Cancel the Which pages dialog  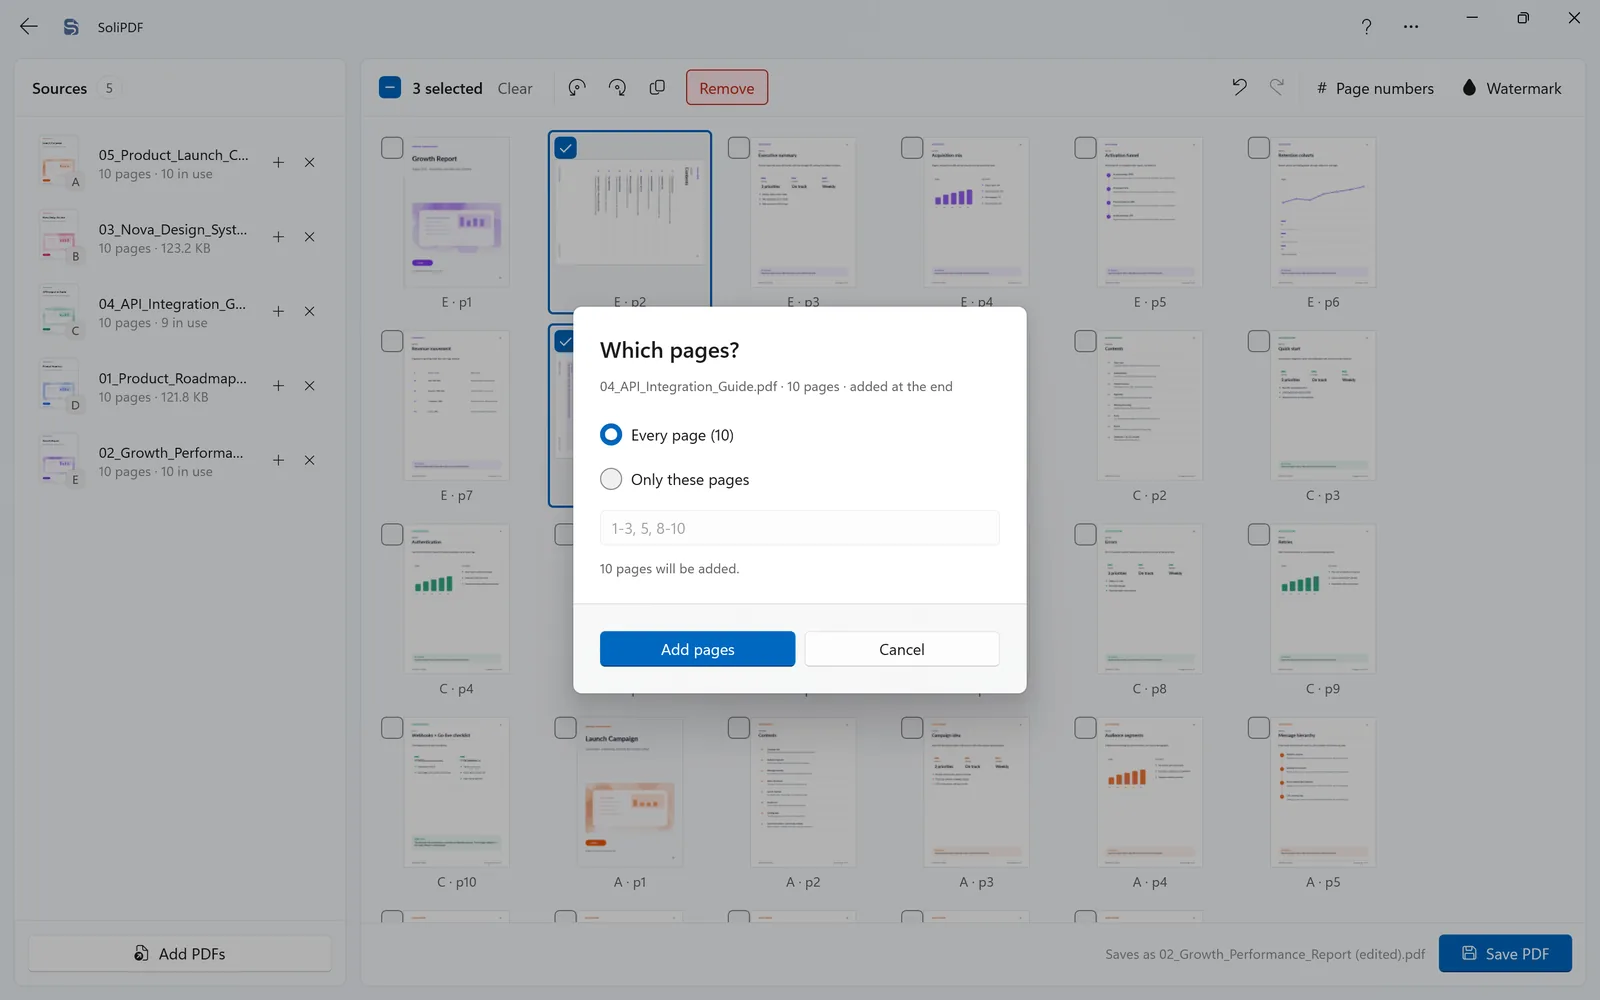(901, 649)
